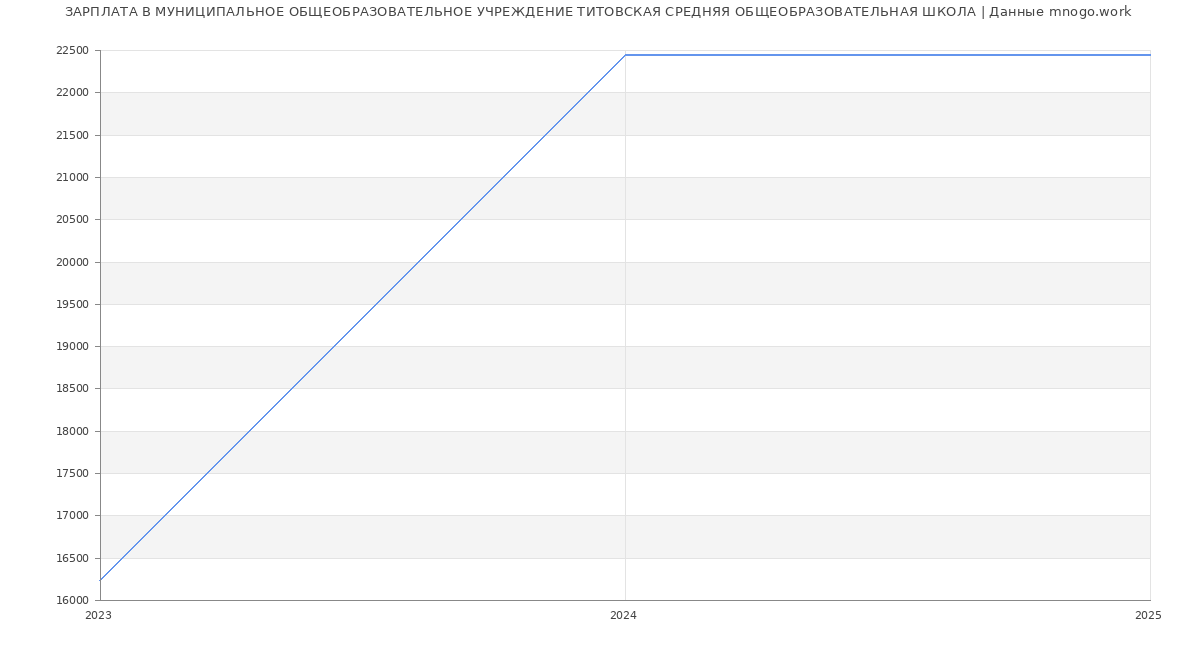
Task: Select the 18500 y-axis label
Action: point(72,389)
